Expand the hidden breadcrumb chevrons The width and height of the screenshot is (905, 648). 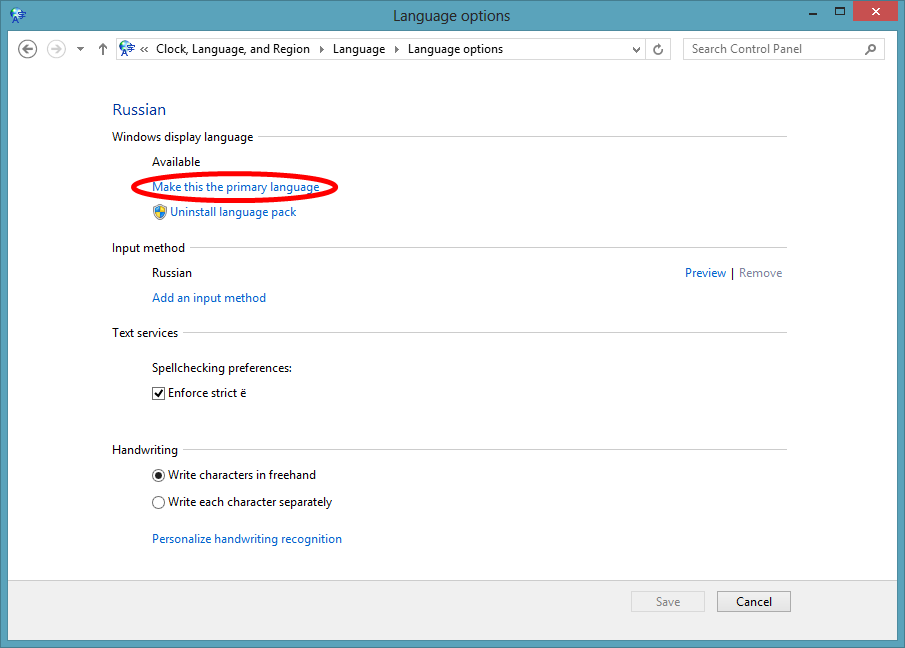pyautogui.click(x=145, y=49)
